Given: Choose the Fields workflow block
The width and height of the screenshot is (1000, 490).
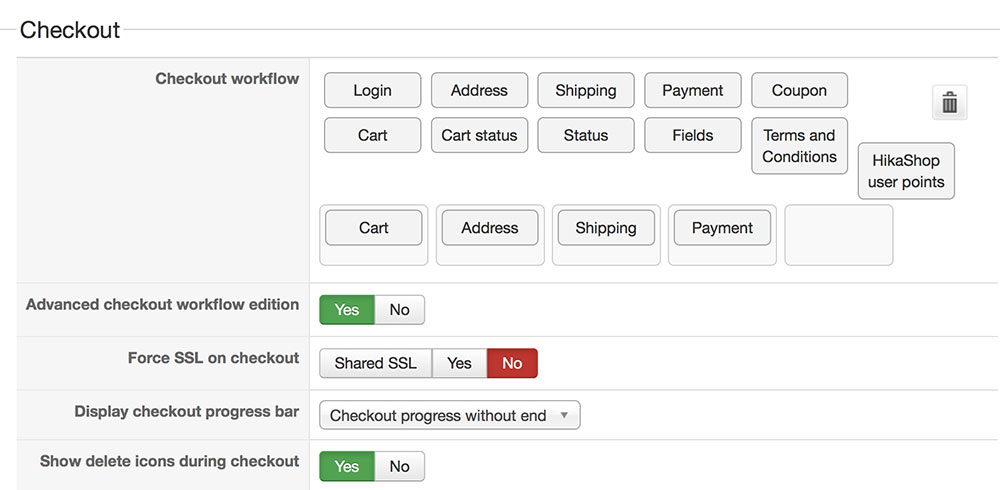Looking at the screenshot, I should click(x=692, y=135).
